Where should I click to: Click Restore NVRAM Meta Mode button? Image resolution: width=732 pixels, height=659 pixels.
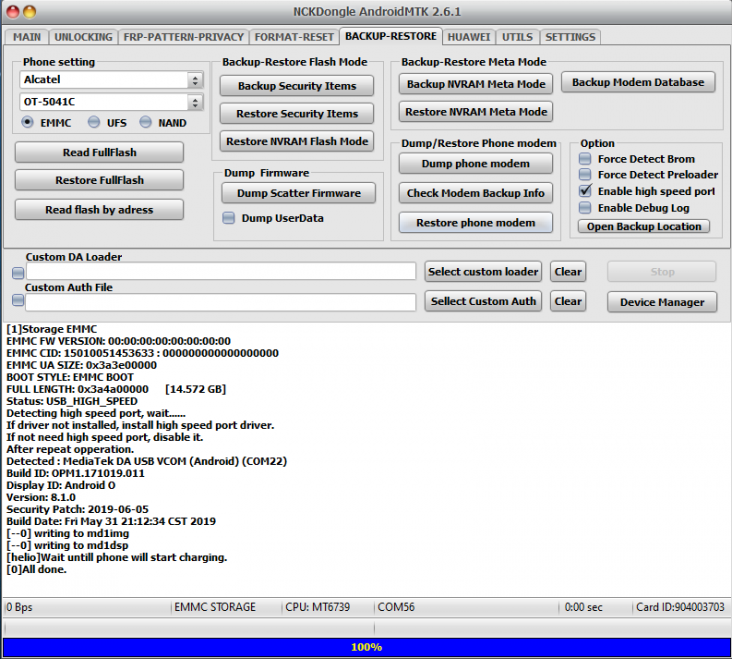[x=476, y=112]
